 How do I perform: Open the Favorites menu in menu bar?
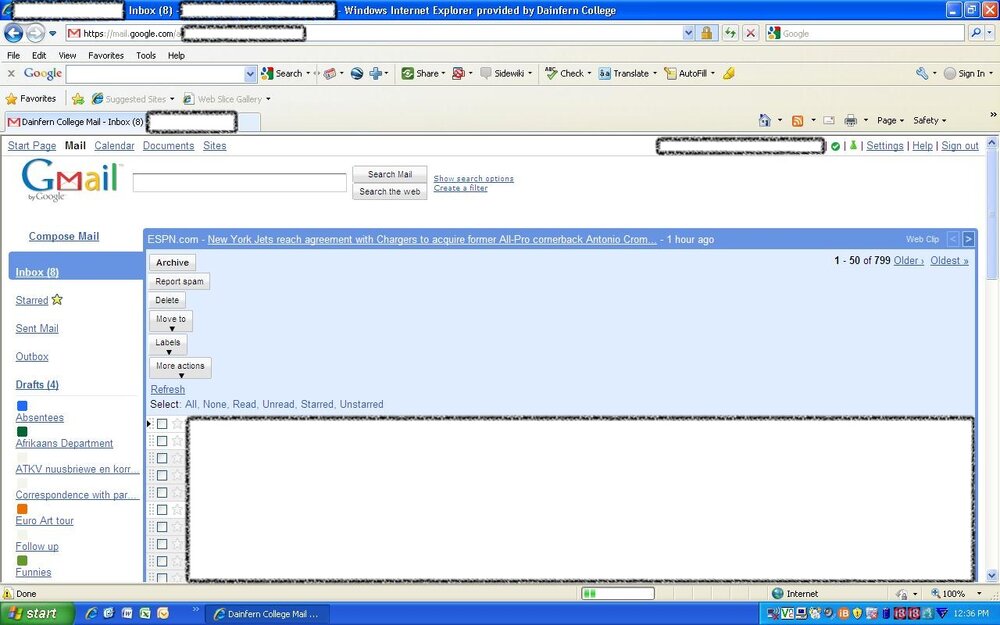(106, 55)
